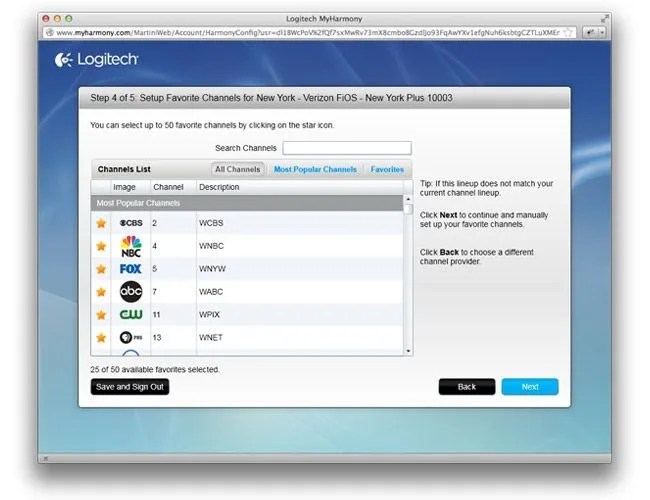Select the WNBC description text
The width and height of the screenshot is (650, 500).
[x=211, y=246]
